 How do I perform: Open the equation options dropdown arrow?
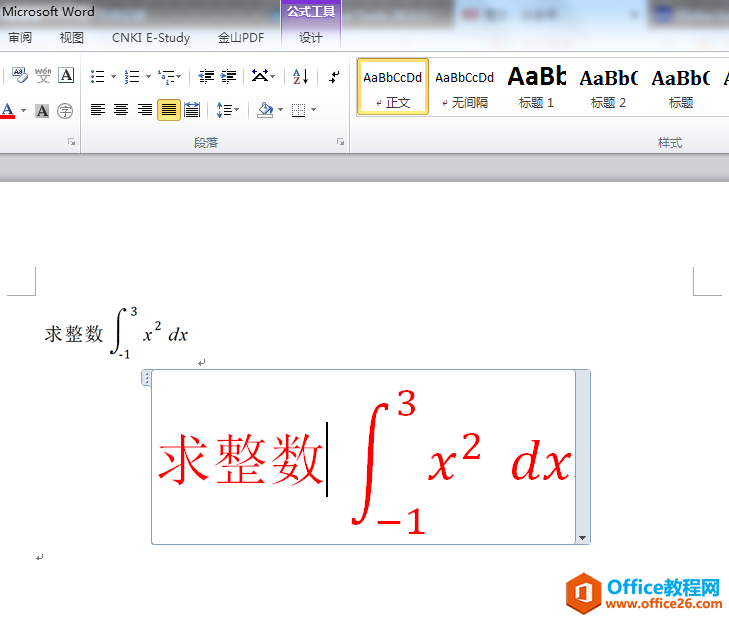click(x=583, y=538)
